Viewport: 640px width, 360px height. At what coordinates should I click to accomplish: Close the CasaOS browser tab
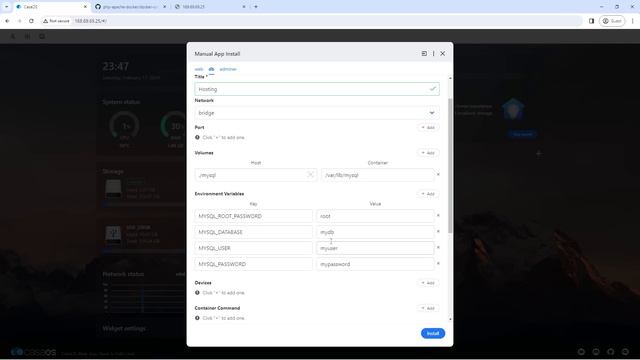coord(85,7)
